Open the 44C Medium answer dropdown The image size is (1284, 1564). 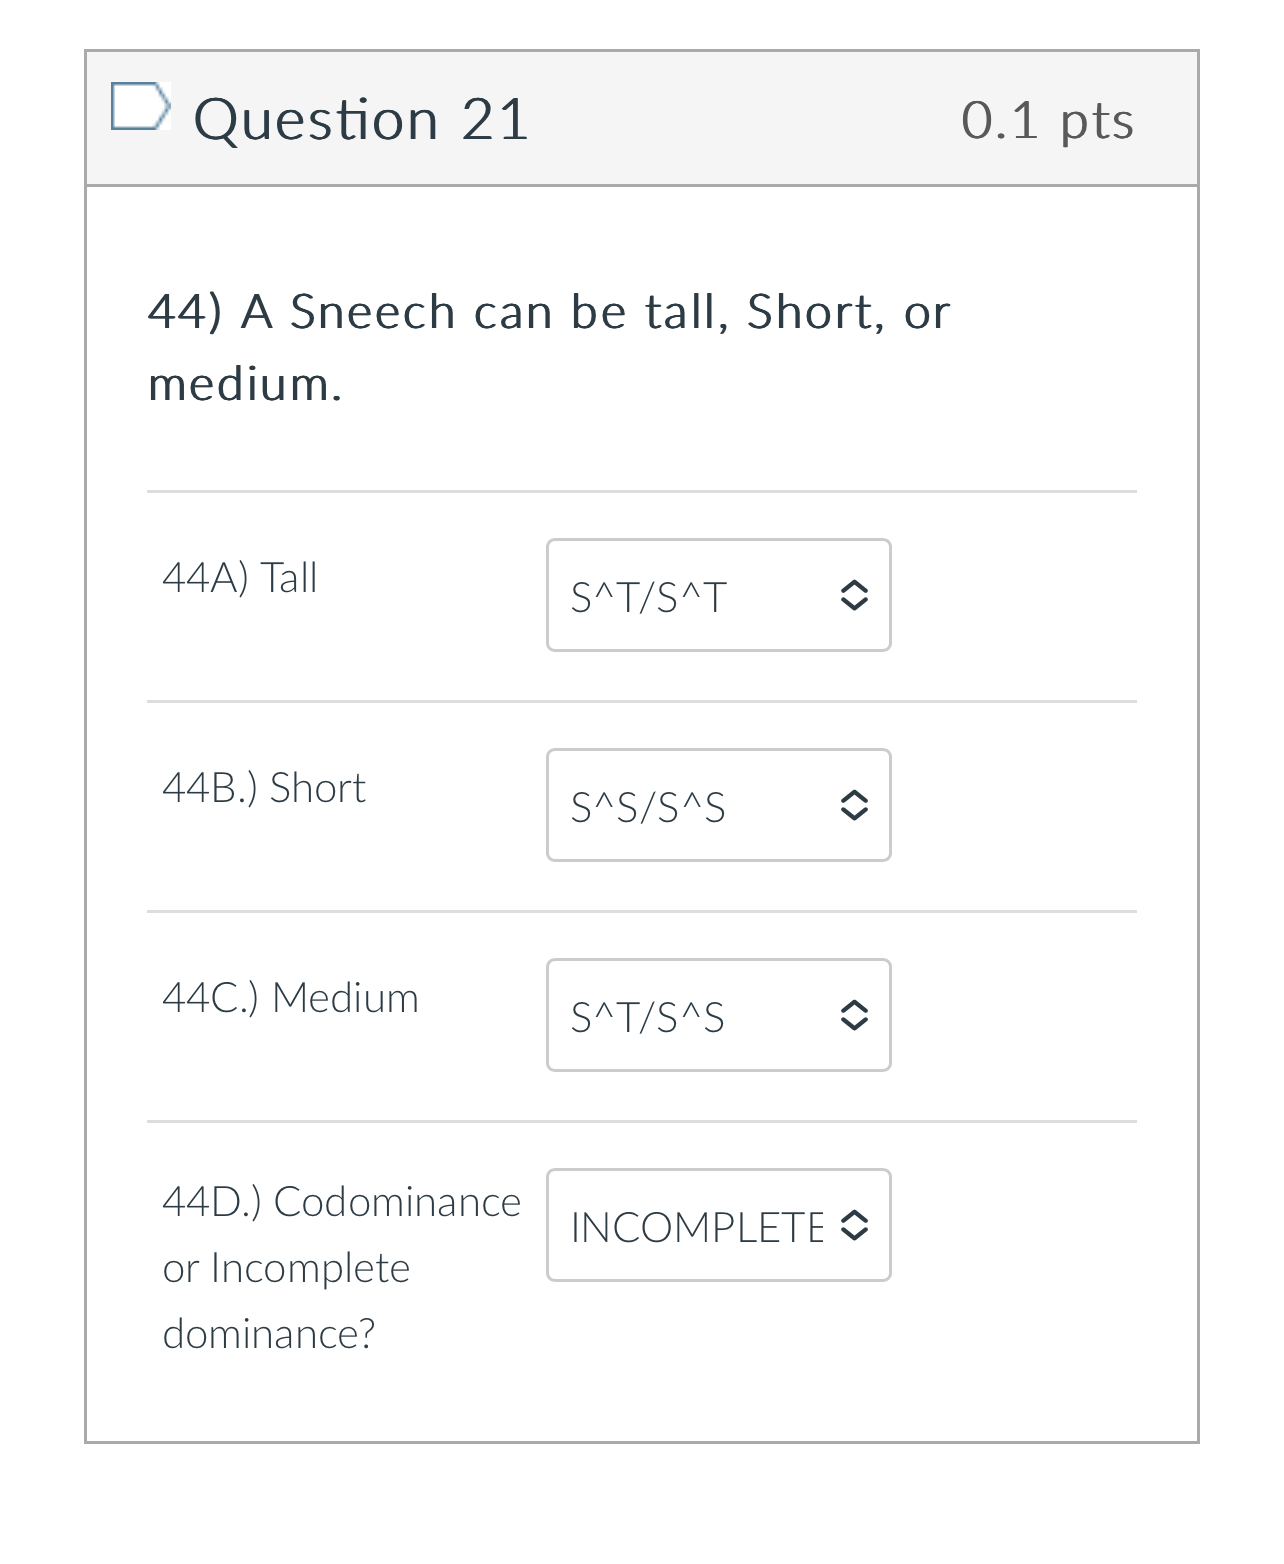(718, 1015)
